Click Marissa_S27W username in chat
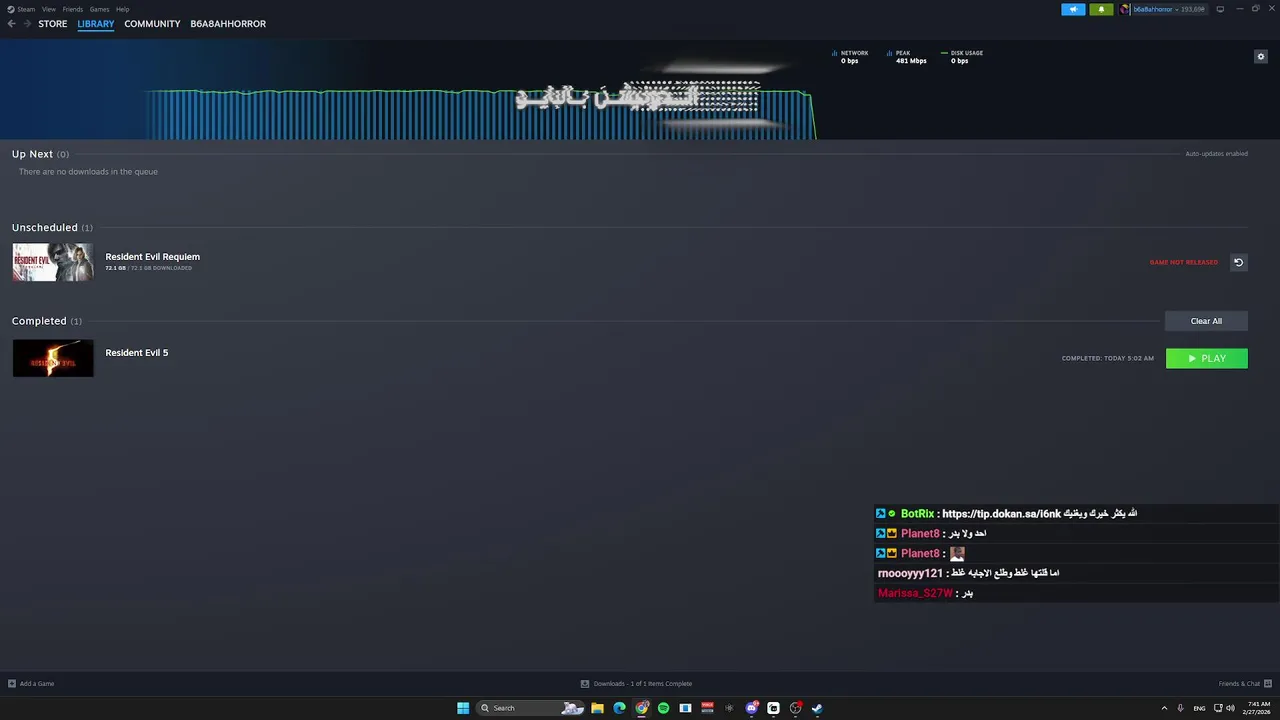This screenshot has width=1280, height=720. [915, 593]
